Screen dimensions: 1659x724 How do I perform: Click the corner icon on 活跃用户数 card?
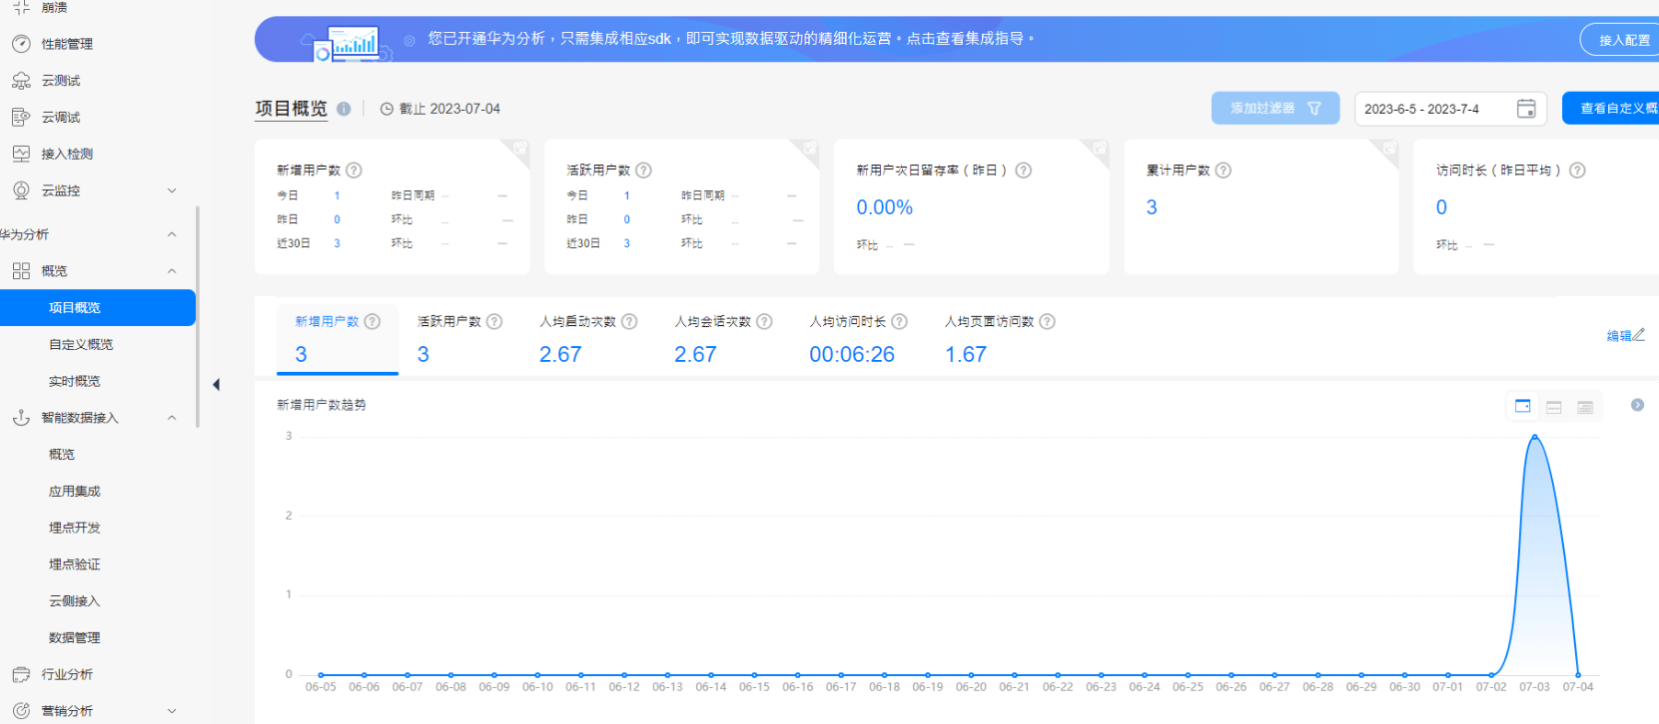click(809, 149)
